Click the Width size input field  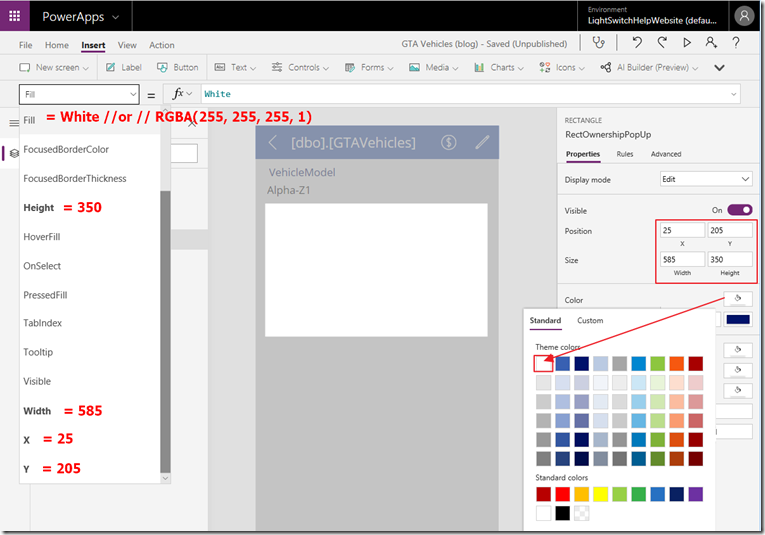[682, 259]
